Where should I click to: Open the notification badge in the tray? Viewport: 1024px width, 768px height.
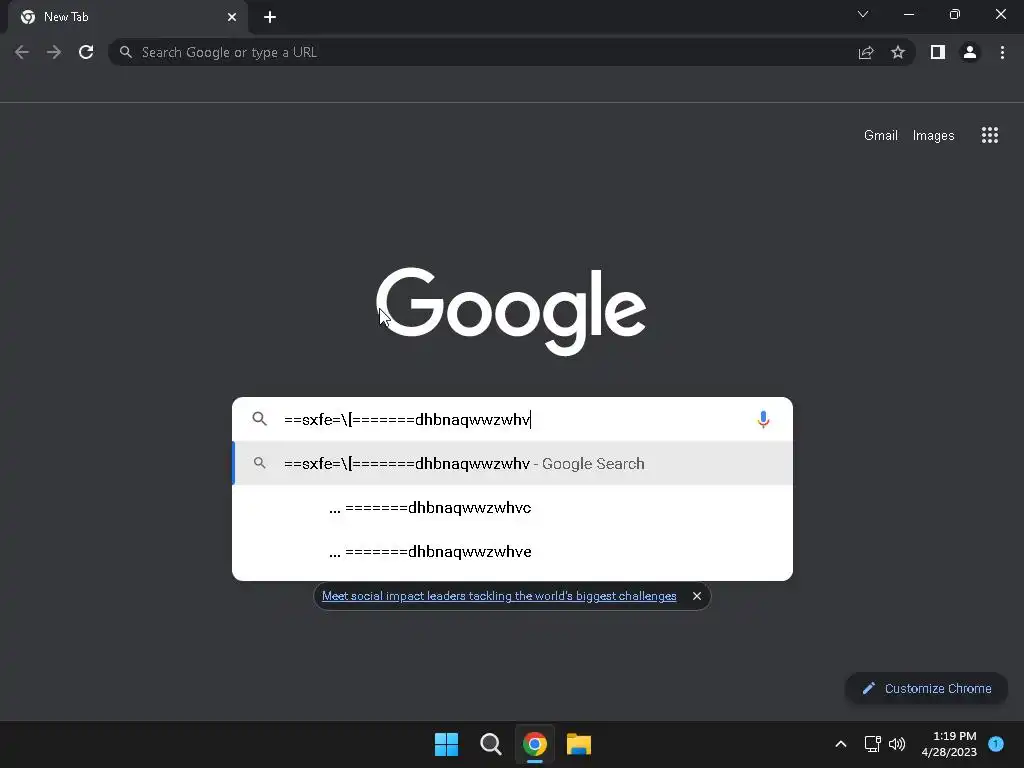(996, 744)
